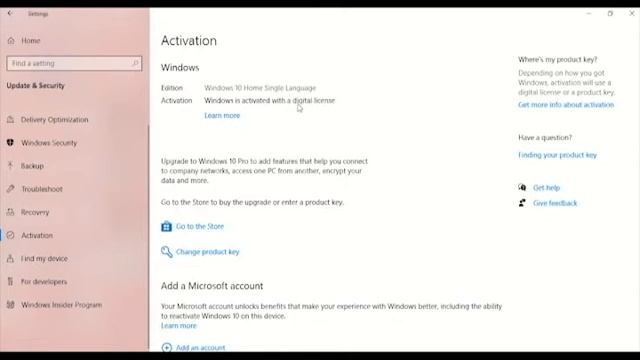Click Give feedback link
This screenshot has height=360, width=640.
tap(555, 203)
